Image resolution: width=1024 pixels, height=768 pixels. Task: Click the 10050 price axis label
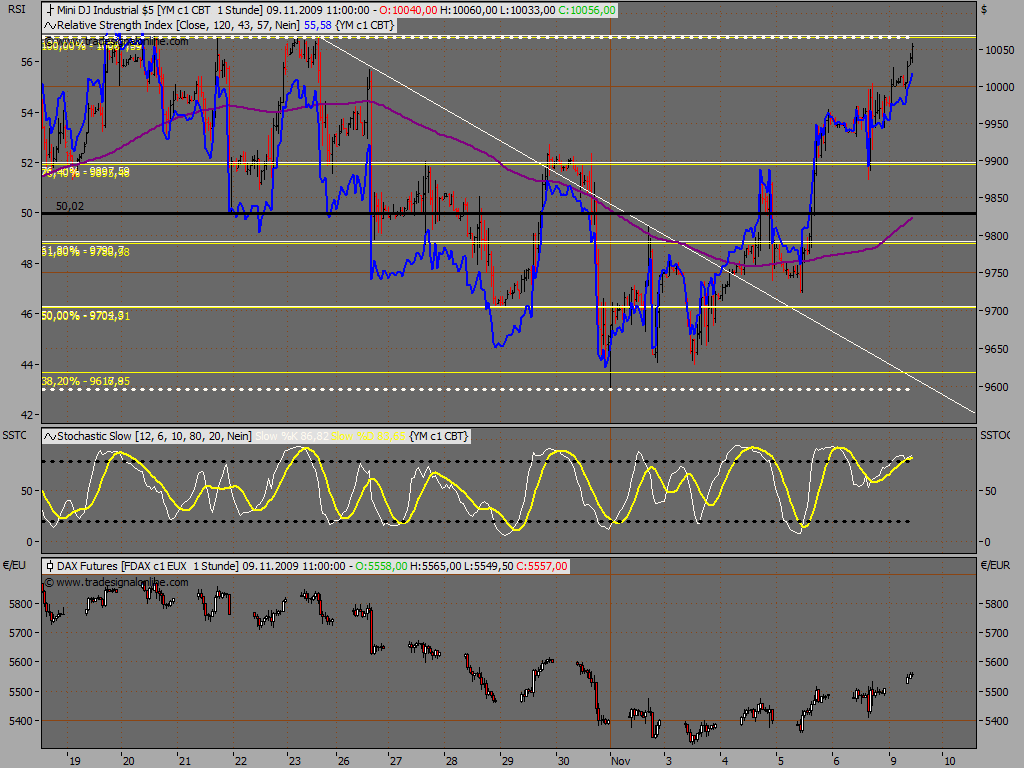click(x=1000, y=50)
